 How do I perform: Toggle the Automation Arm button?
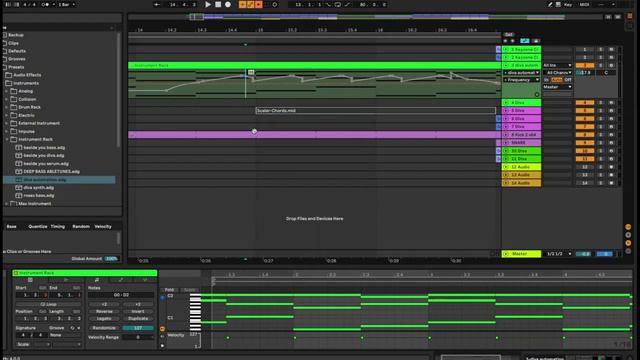click(251, 4)
